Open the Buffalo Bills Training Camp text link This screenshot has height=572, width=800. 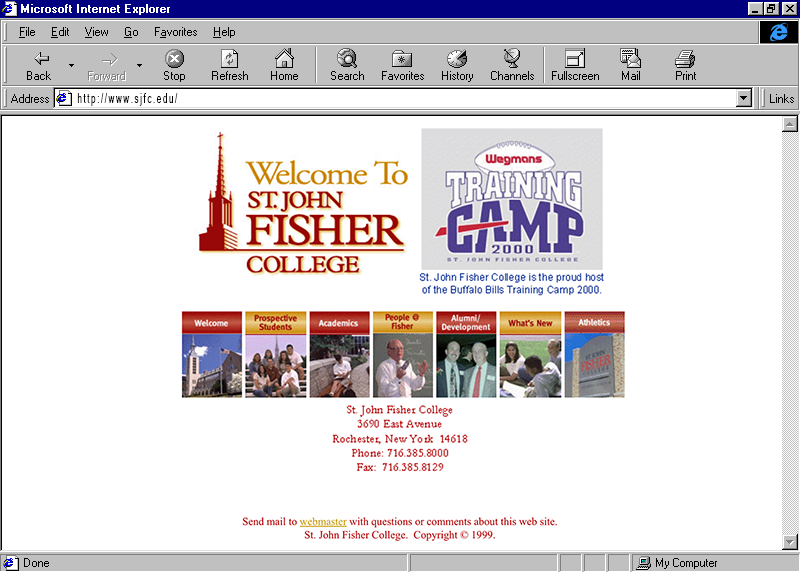tap(511, 283)
